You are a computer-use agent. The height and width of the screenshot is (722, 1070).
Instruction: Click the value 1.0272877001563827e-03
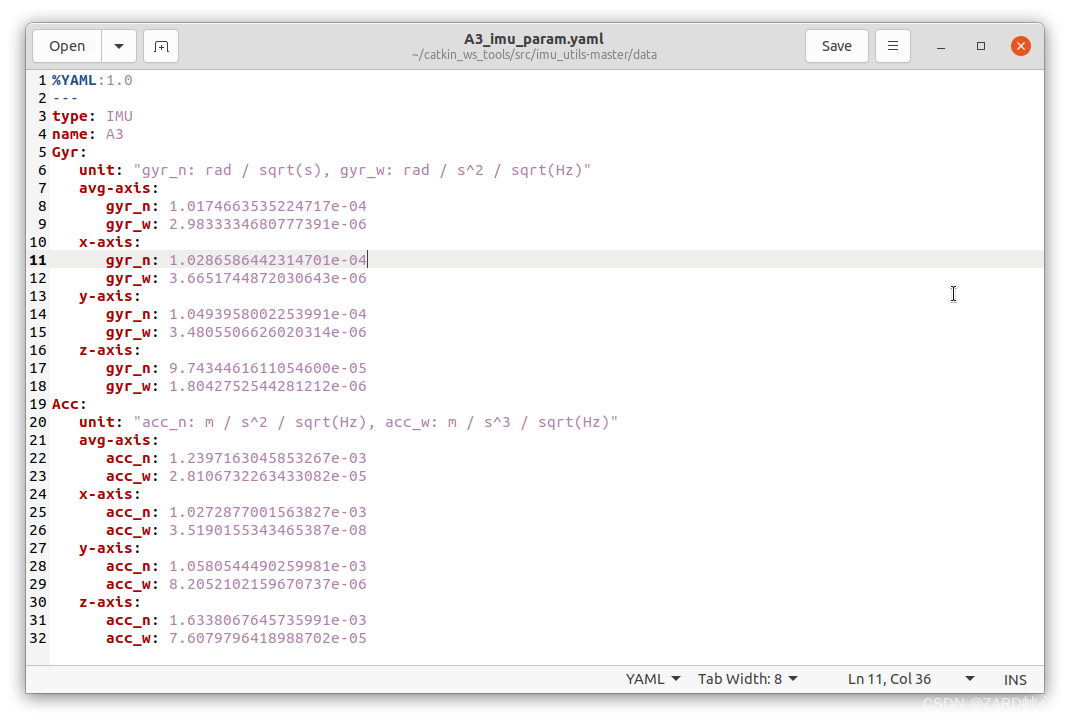tap(268, 512)
